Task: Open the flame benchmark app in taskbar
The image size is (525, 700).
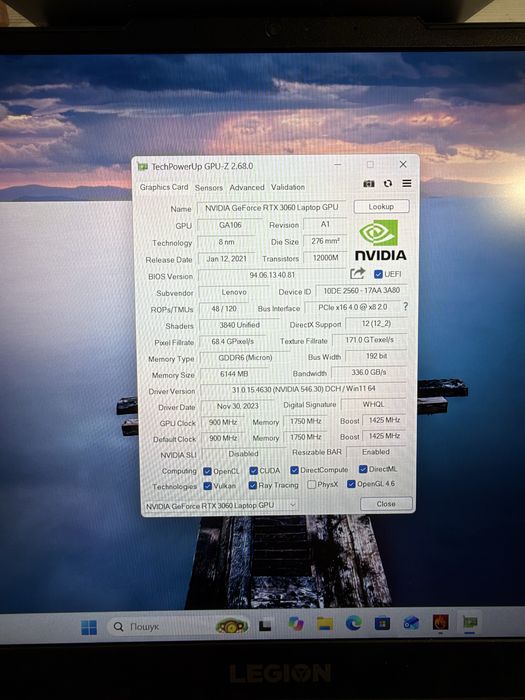Action: click(x=440, y=622)
